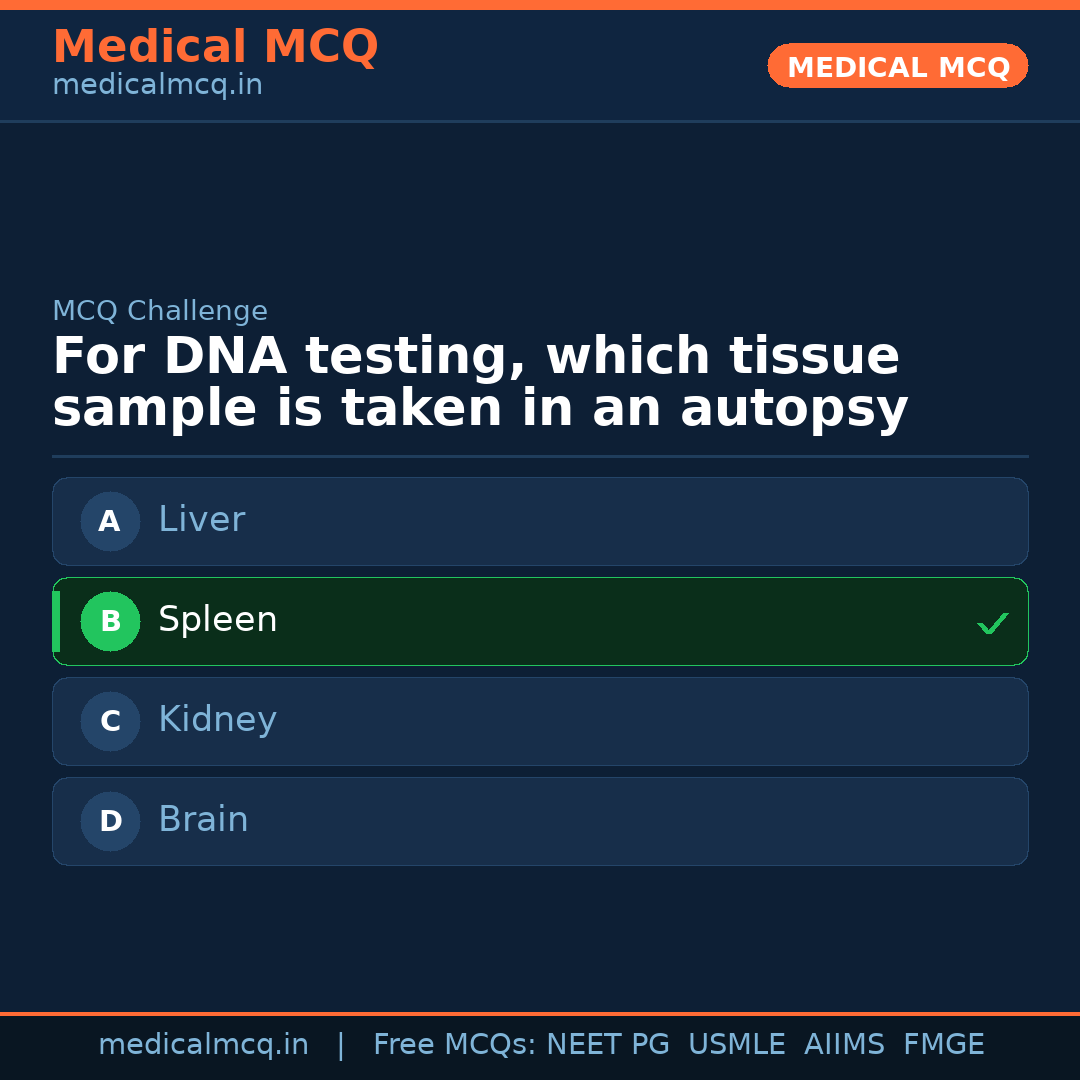
Task: Click the DNA testing question text
Action: [480, 383]
